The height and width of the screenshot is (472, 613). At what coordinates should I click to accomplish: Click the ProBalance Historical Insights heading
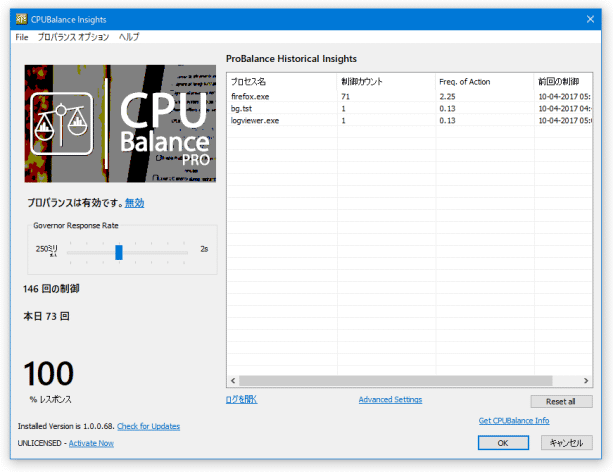[x=291, y=59]
